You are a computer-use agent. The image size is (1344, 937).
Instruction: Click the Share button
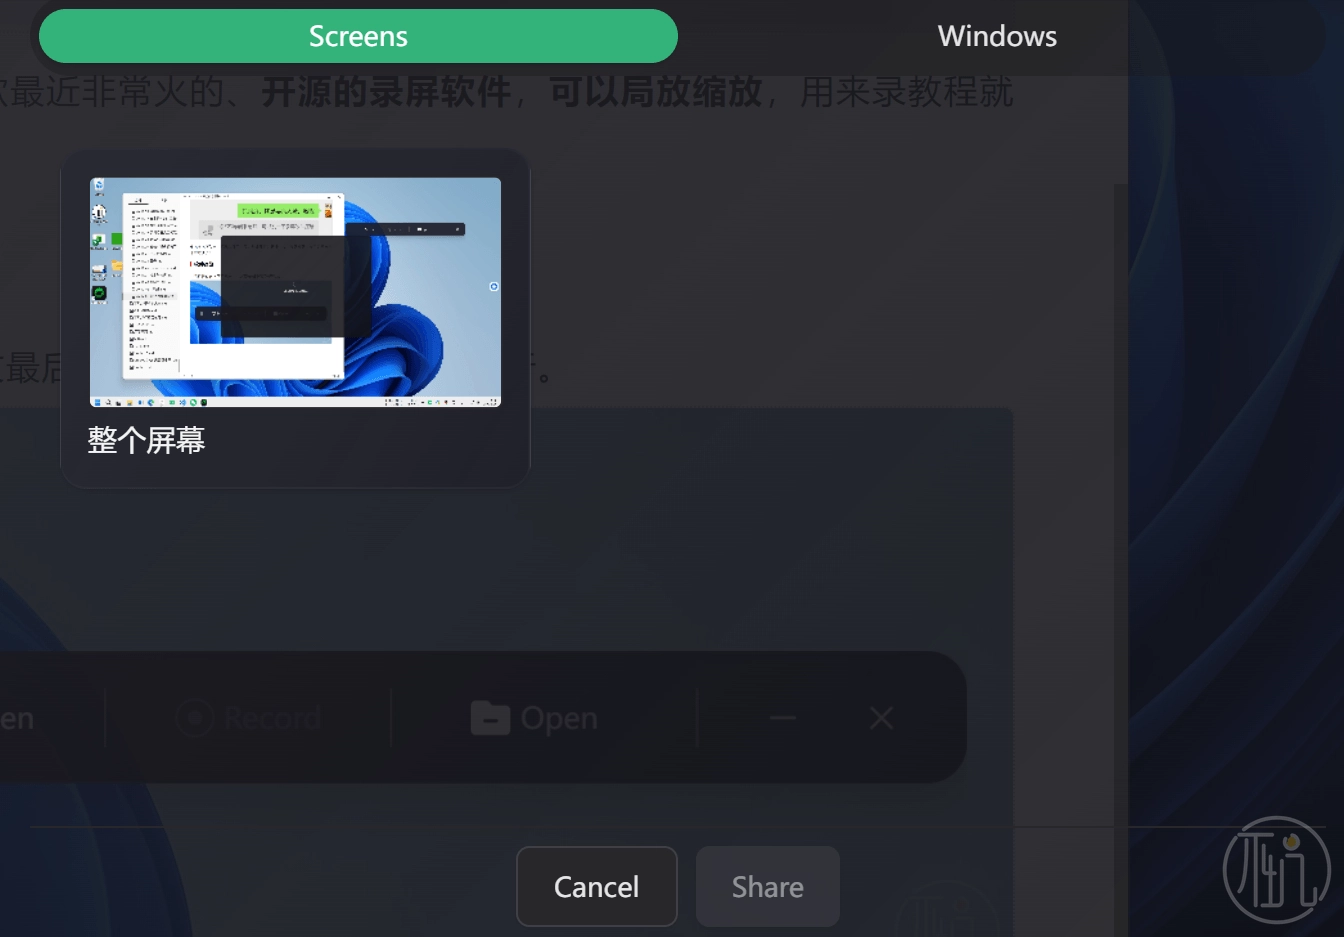click(x=767, y=887)
